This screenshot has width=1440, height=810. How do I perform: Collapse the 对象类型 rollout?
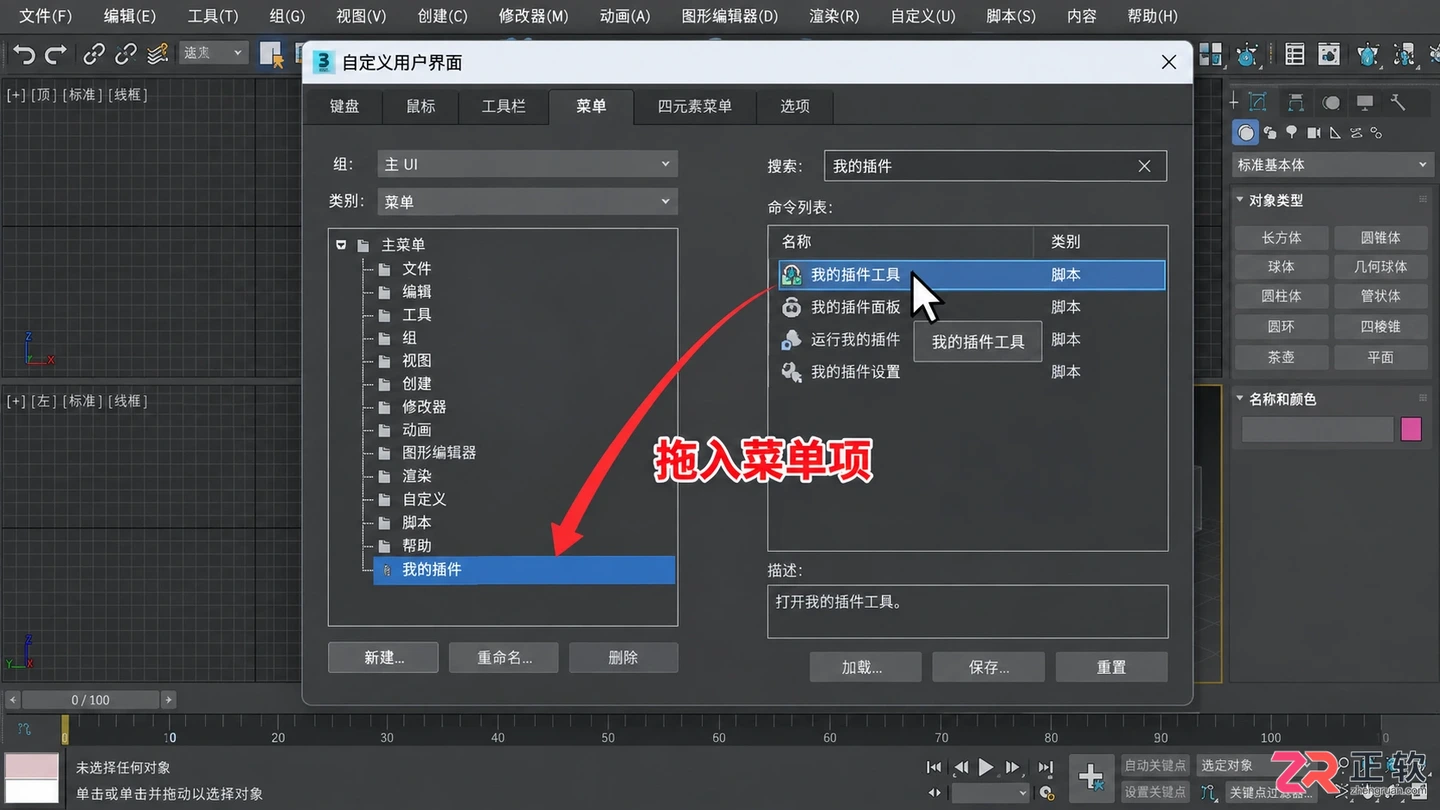coord(1240,200)
